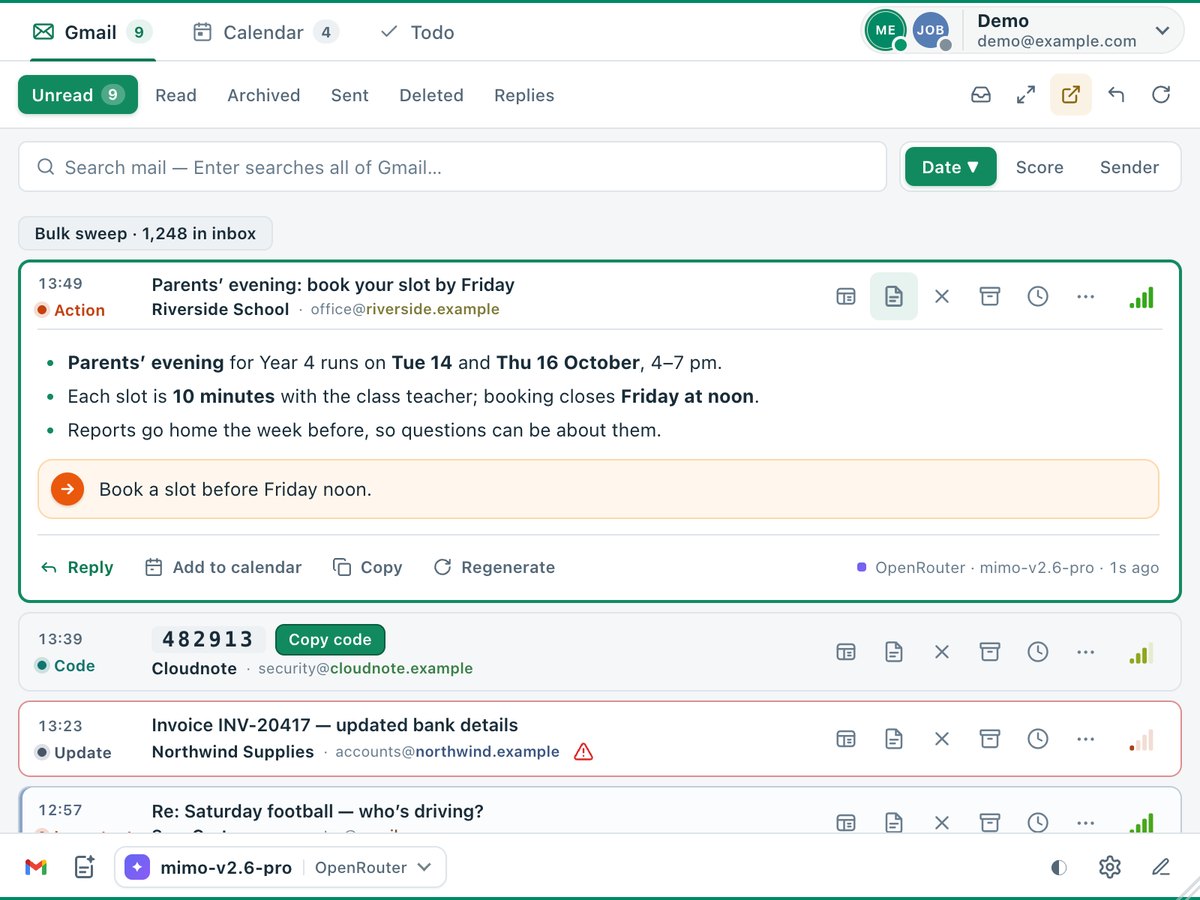Show summary document icon for Cloudnote email
Image resolution: width=1200 pixels, height=900 pixels.
894,652
